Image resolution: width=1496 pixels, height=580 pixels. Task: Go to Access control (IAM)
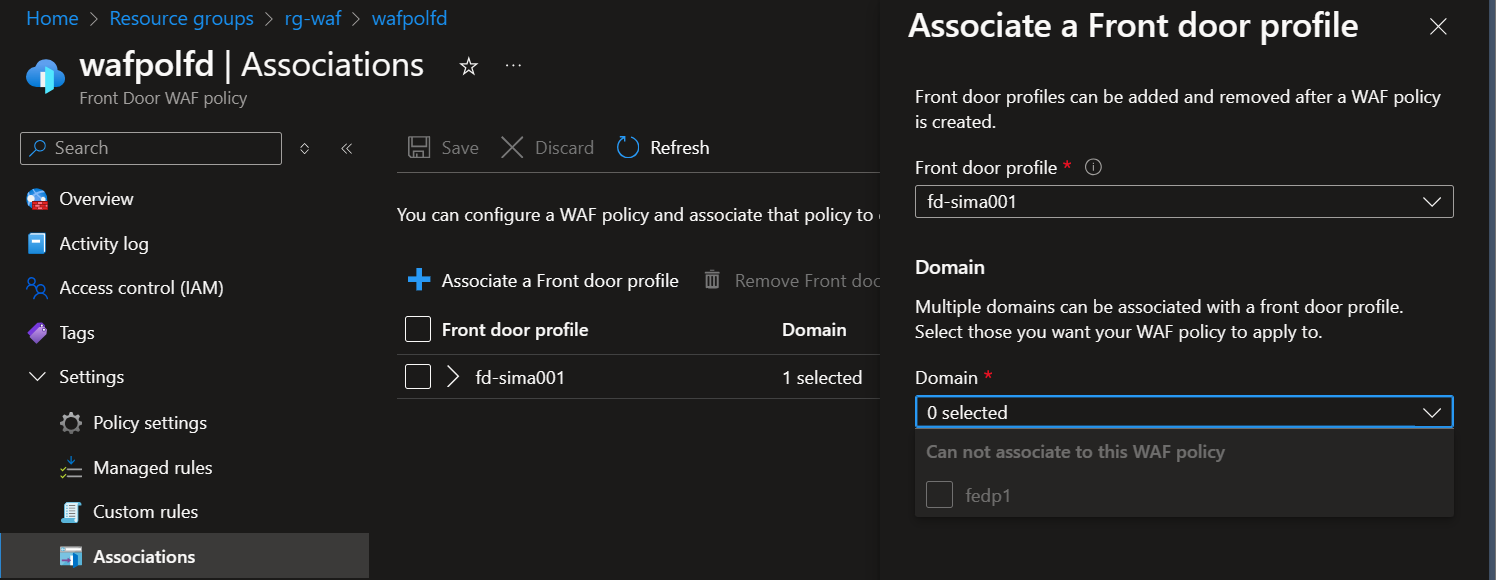pyautogui.click(x=141, y=288)
